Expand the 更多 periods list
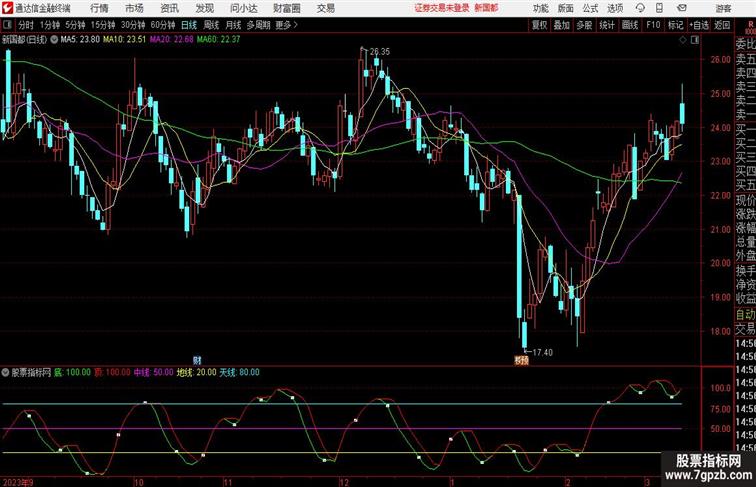Viewport: 756px width, 487px height. (286, 25)
